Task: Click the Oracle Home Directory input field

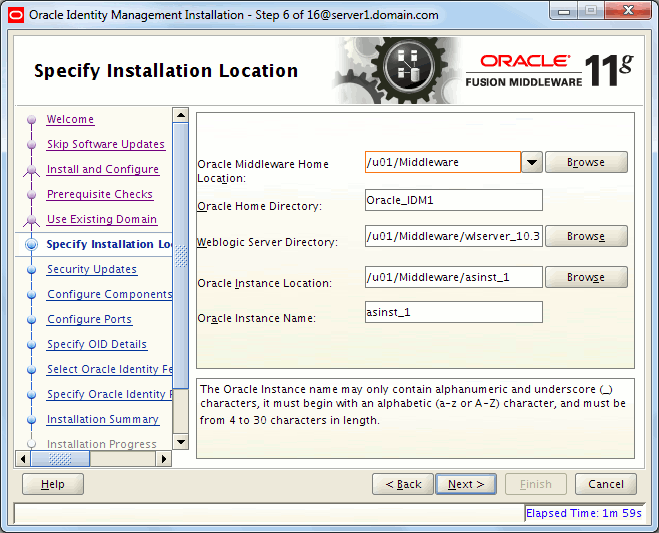Action: pos(453,200)
